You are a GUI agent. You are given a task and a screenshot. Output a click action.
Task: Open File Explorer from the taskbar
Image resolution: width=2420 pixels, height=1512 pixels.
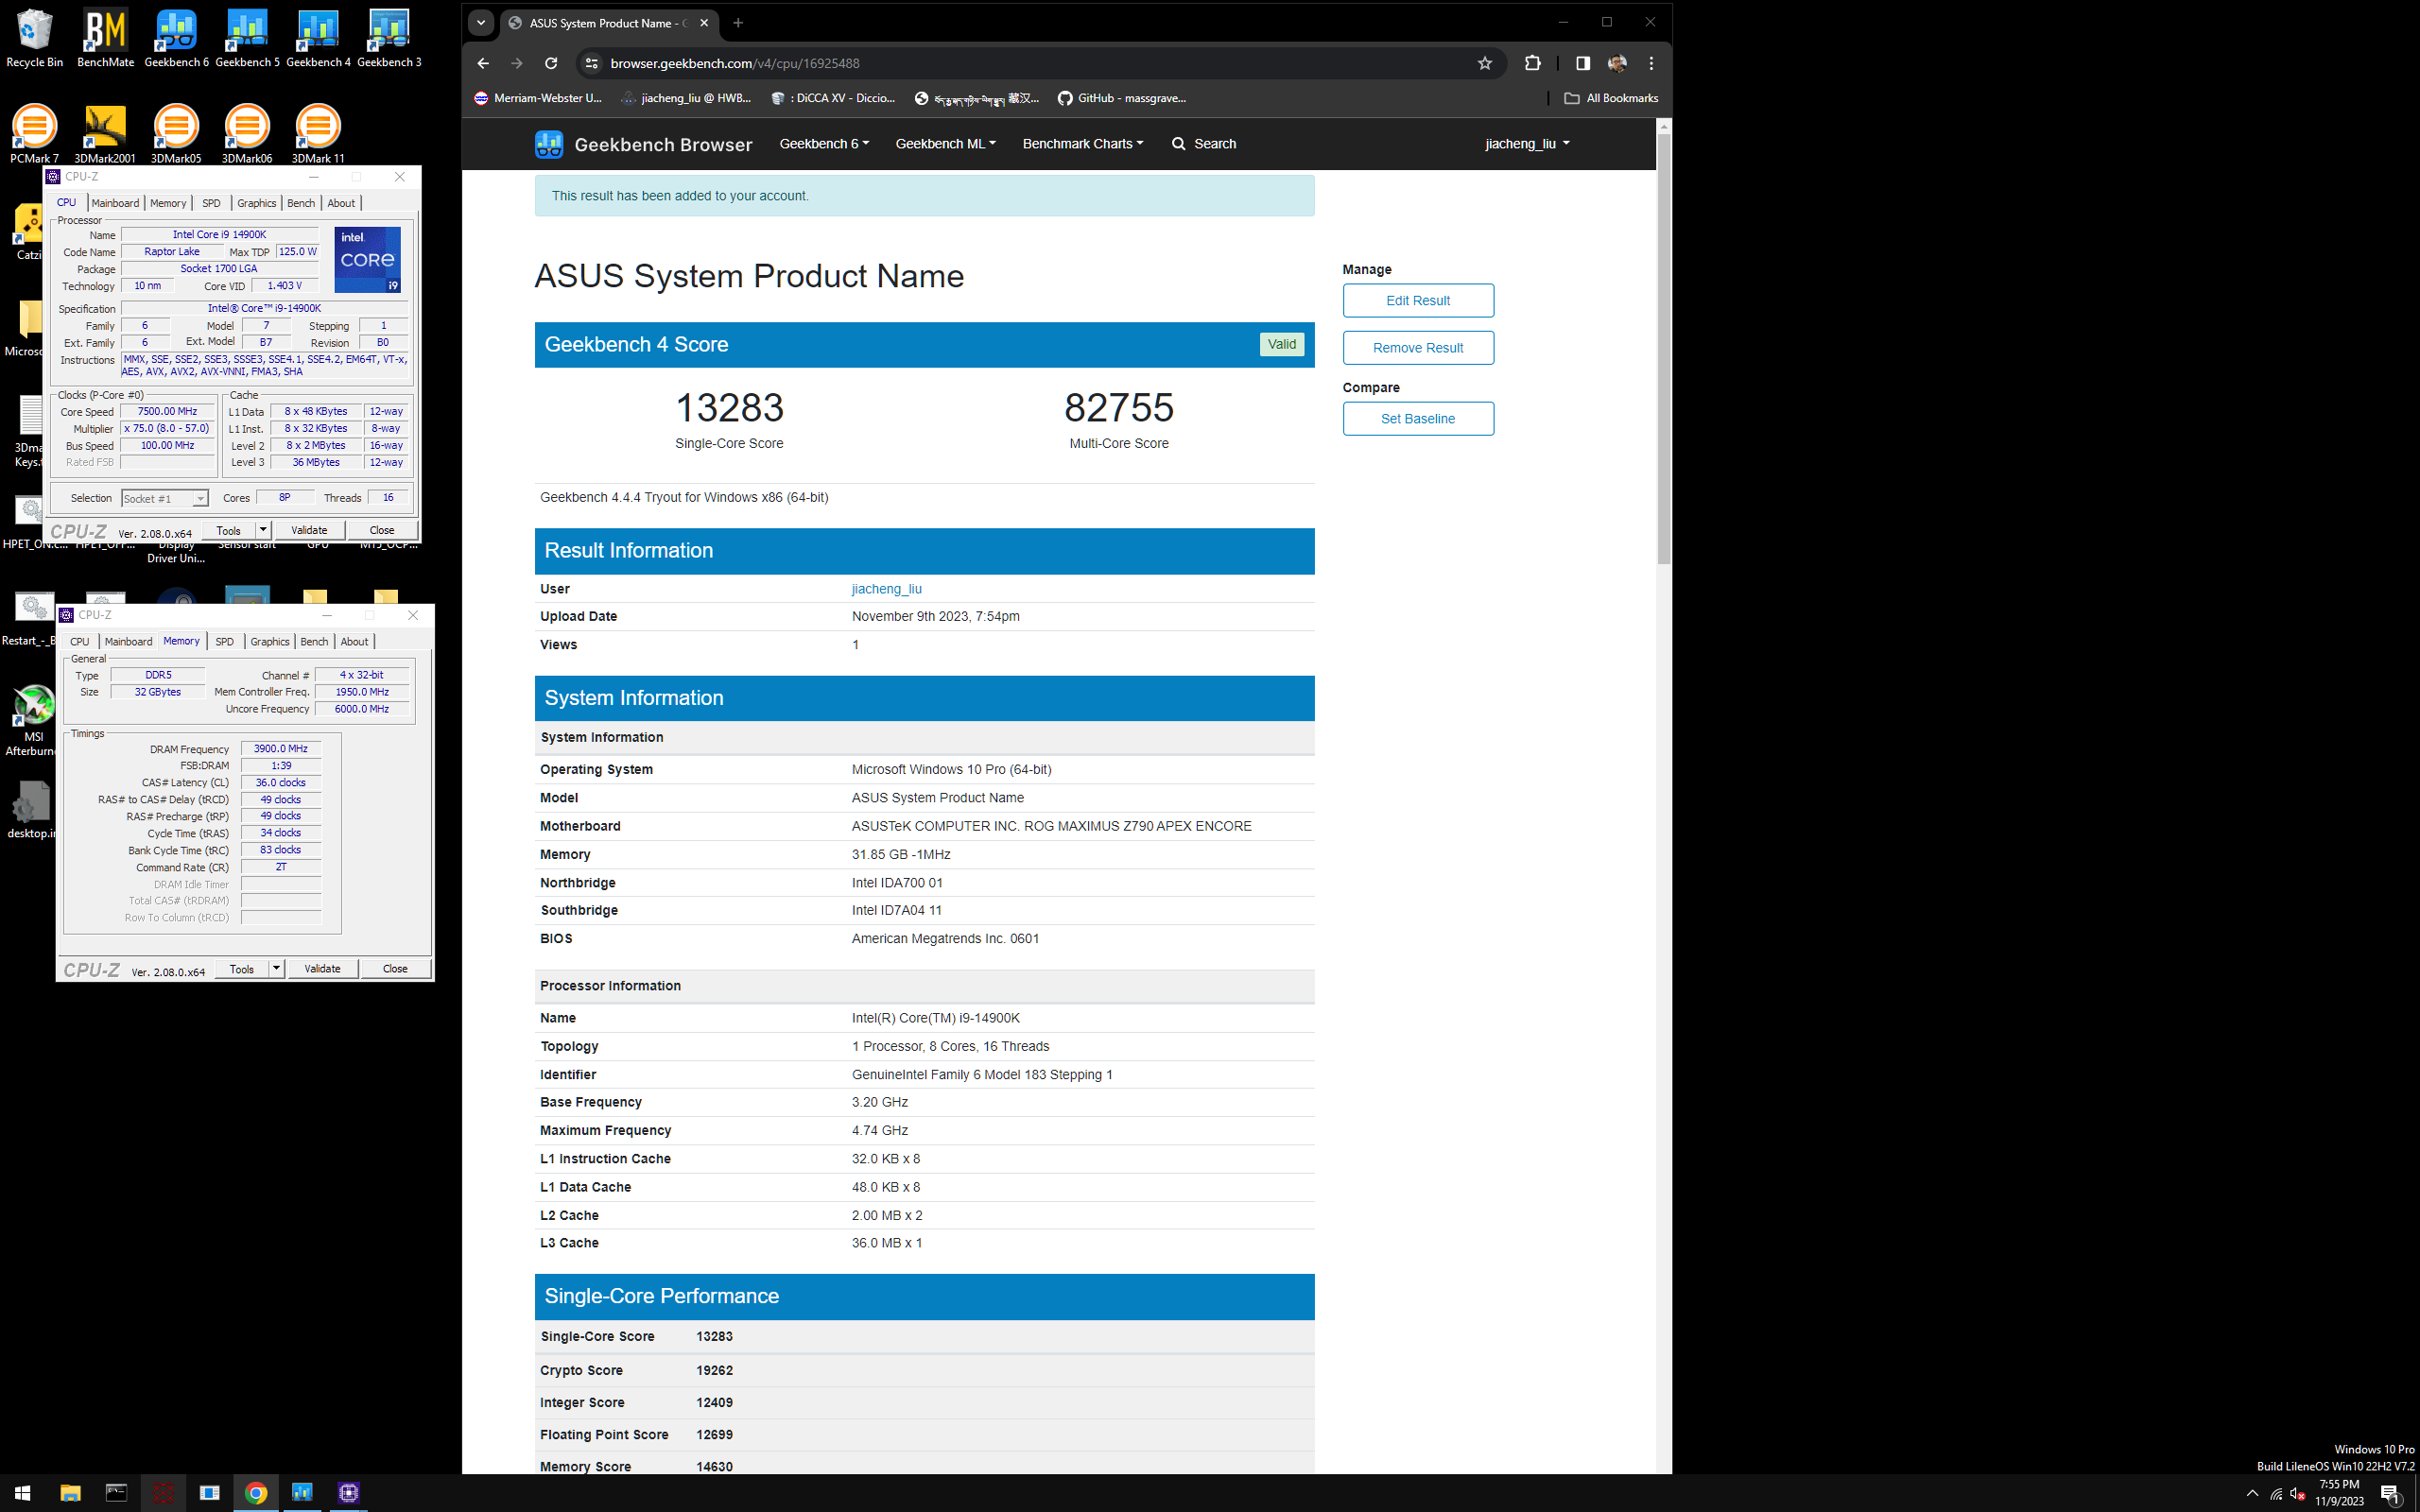click(70, 1492)
